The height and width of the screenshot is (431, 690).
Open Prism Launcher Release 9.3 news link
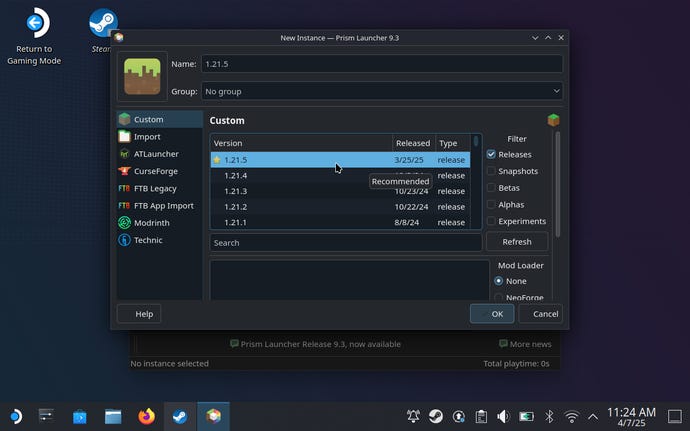(x=316, y=344)
